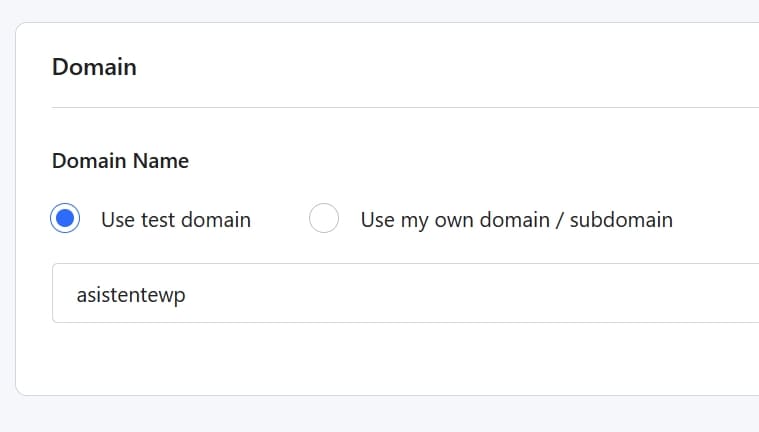Click blank space right of "Domain Name" label
Image resolution: width=759 pixels, height=432 pixels.
tap(450, 160)
